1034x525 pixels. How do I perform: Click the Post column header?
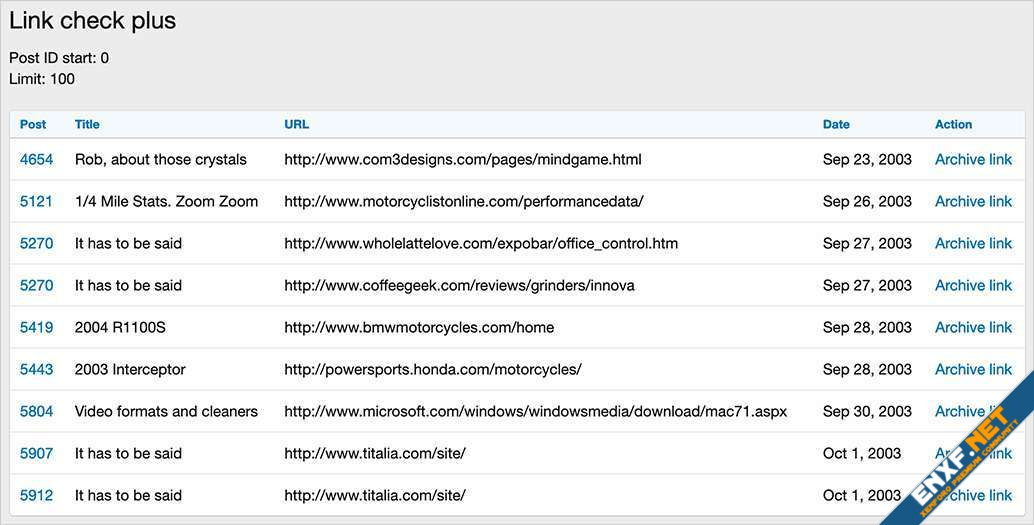(x=33, y=124)
